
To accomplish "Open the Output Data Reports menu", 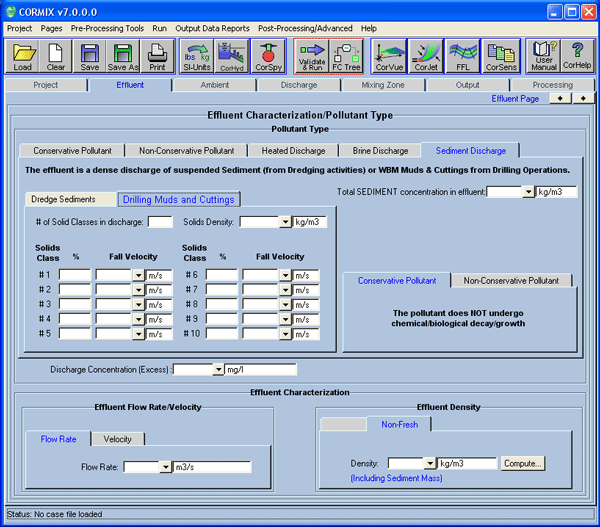I will 212,28.
